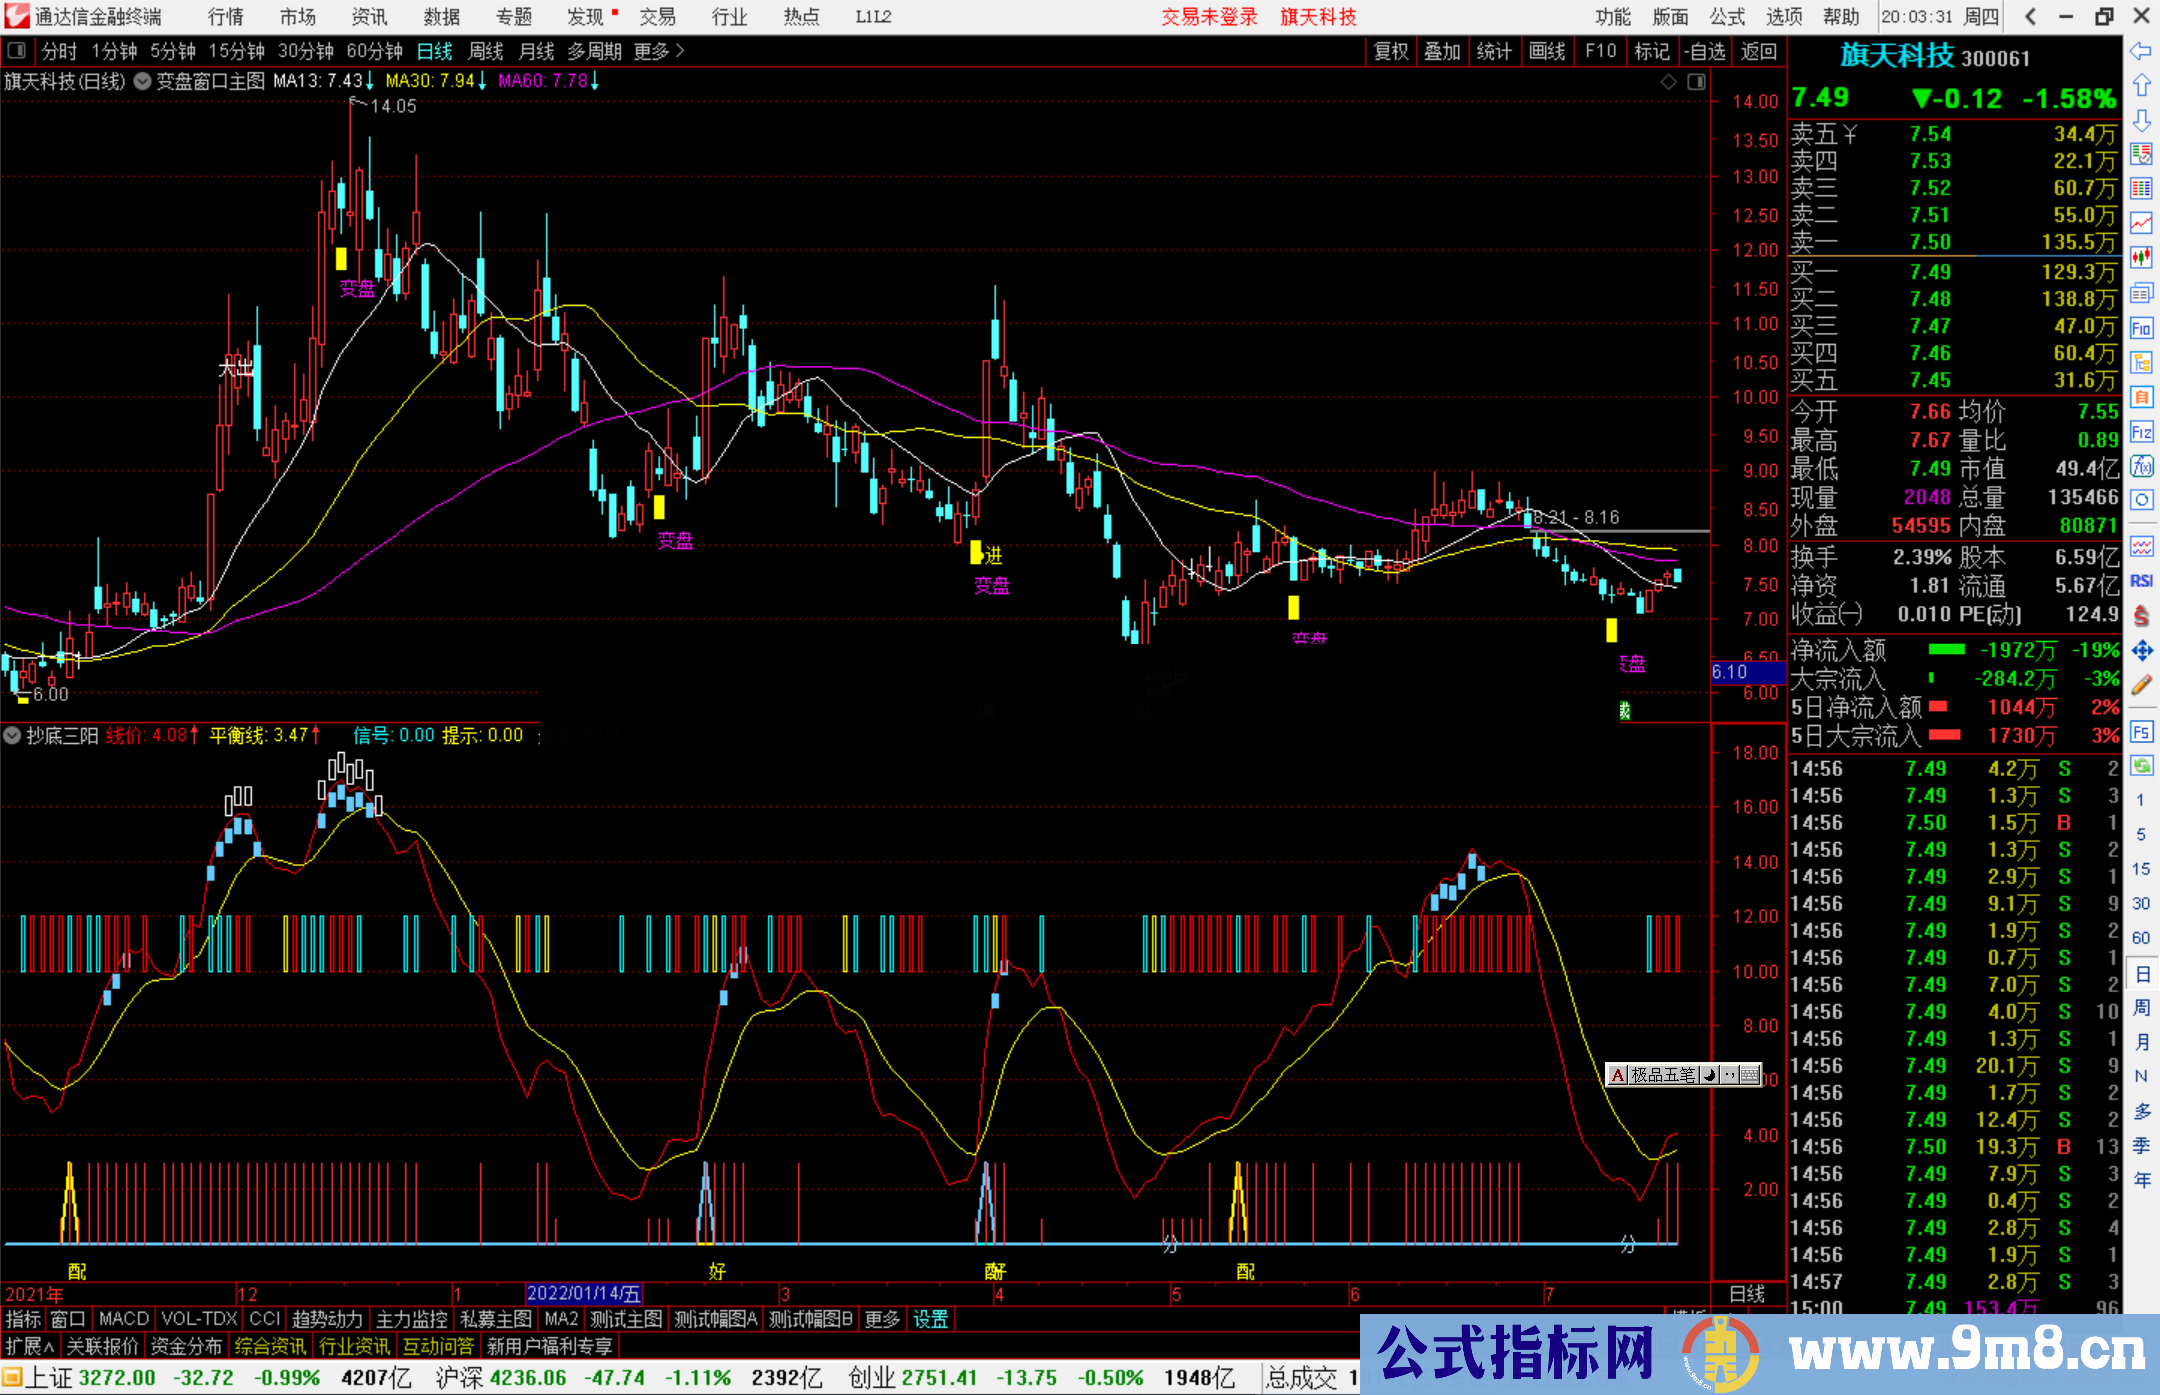Image resolution: width=2160 pixels, height=1395 pixels.
Task: Open the 行情 menu
Action: point(226,17)
